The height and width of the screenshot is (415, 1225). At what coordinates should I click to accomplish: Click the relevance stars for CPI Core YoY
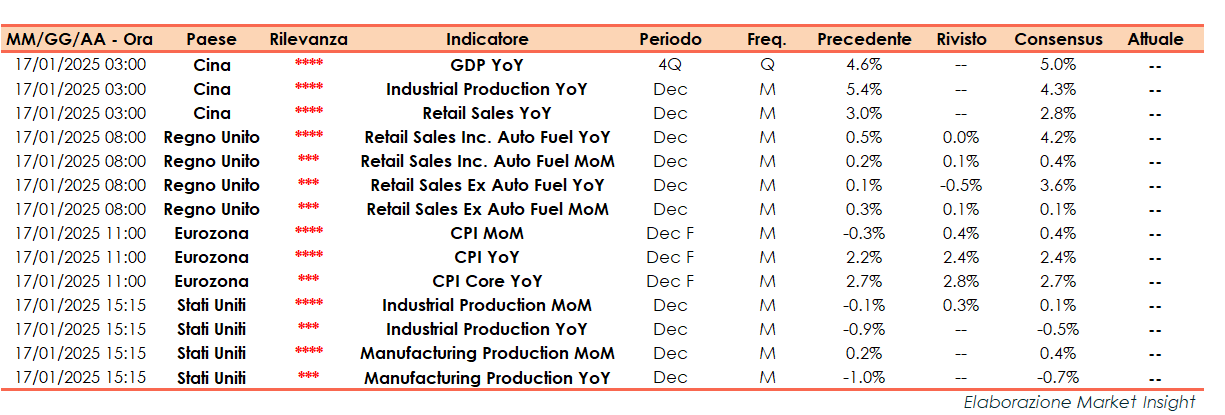point(309,282)
